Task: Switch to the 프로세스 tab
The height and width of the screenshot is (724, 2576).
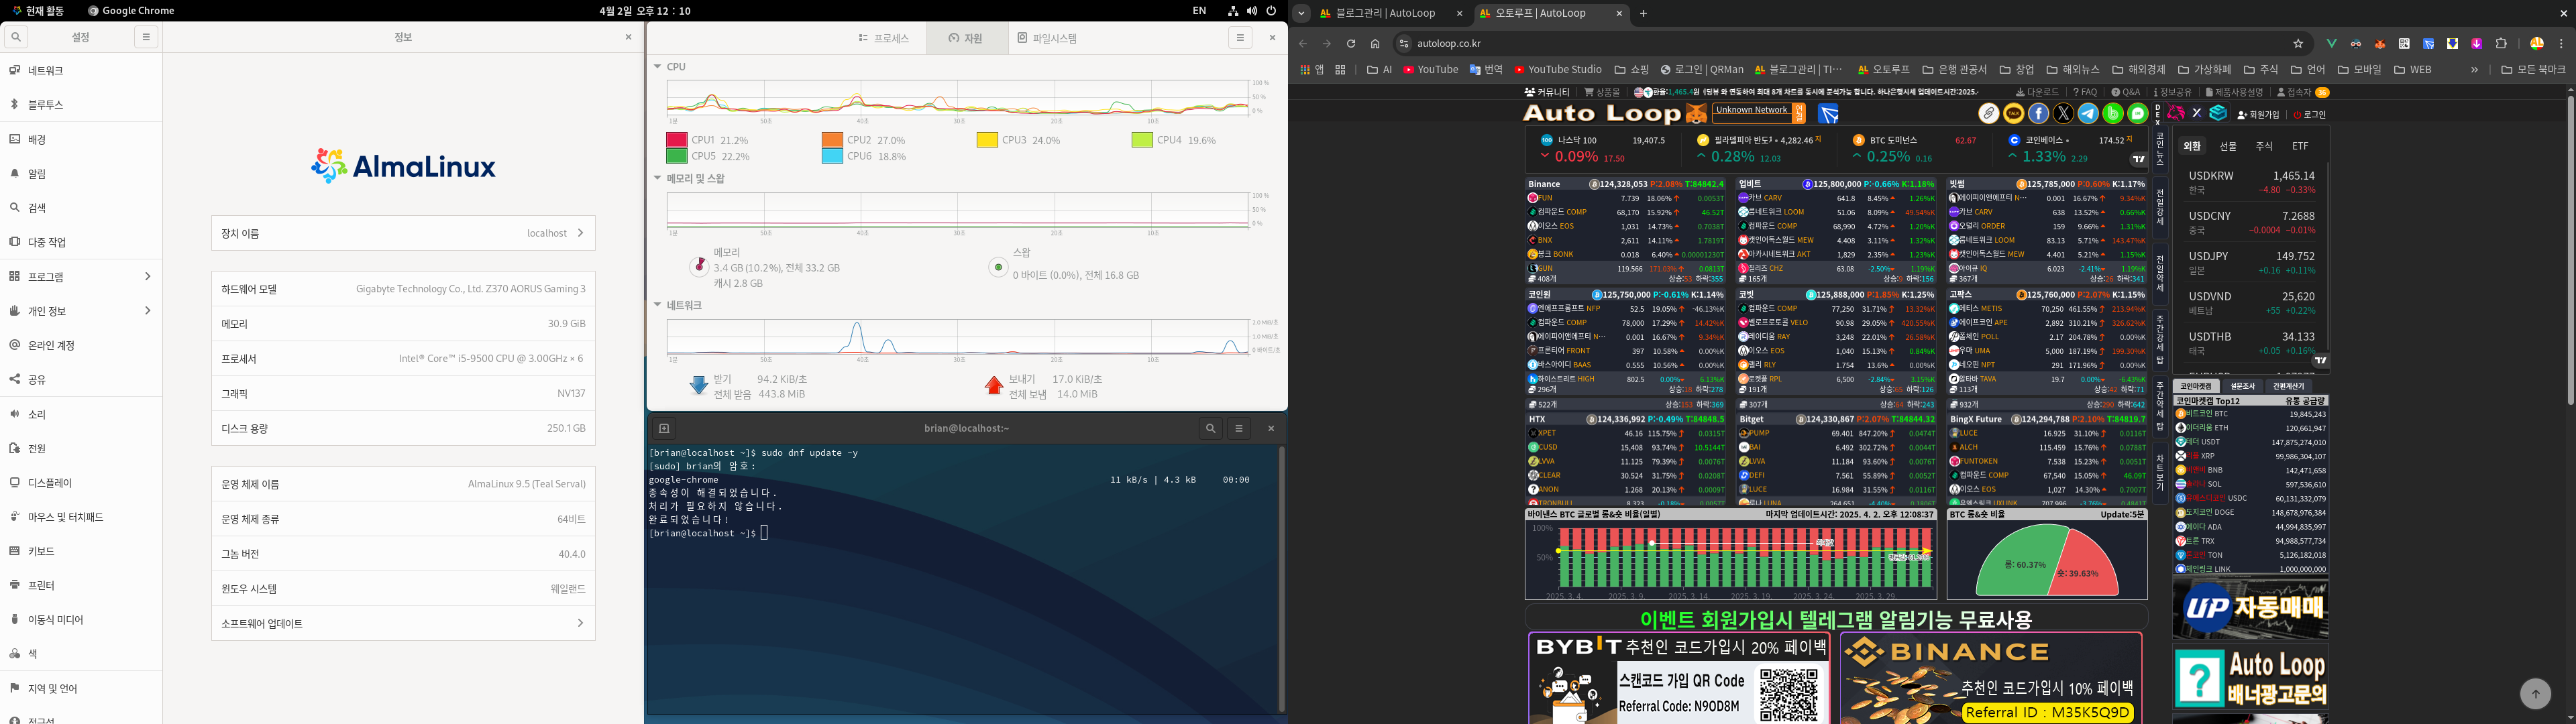Action: pos(884,38)
